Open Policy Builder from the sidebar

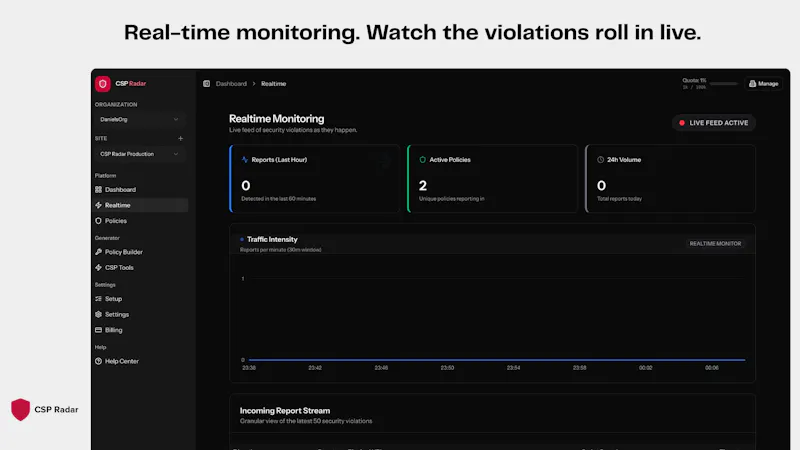pyautogui.click(x=140, y=252)
